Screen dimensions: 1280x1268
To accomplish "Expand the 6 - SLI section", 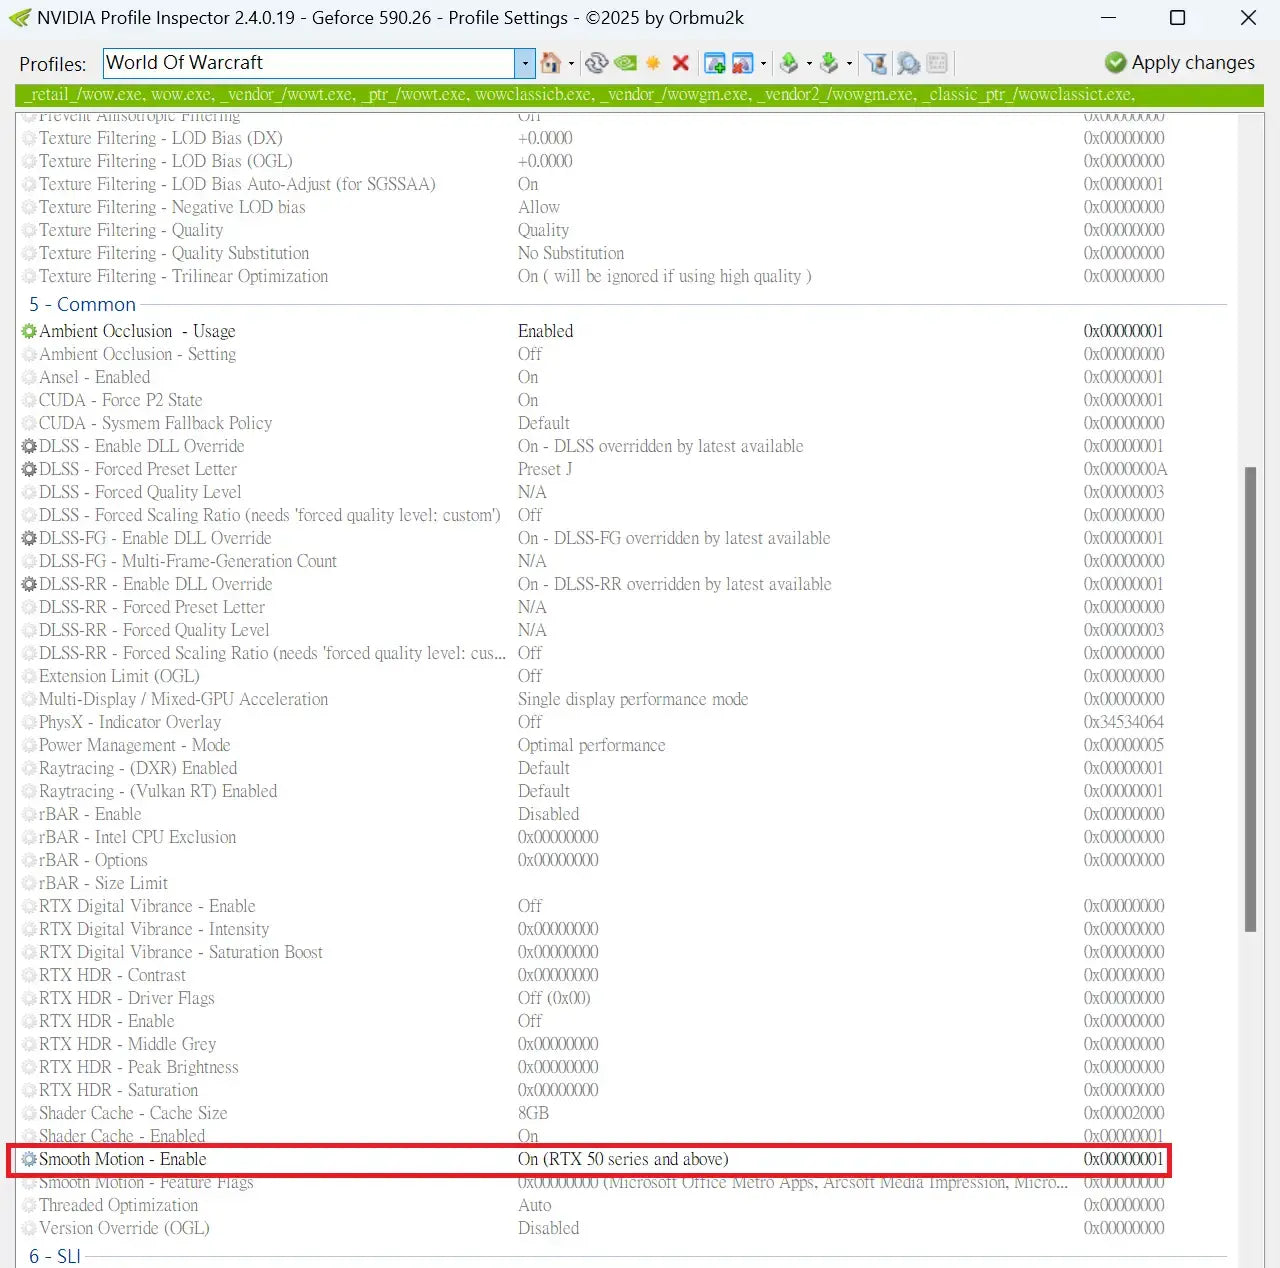I will point(55,1256).
